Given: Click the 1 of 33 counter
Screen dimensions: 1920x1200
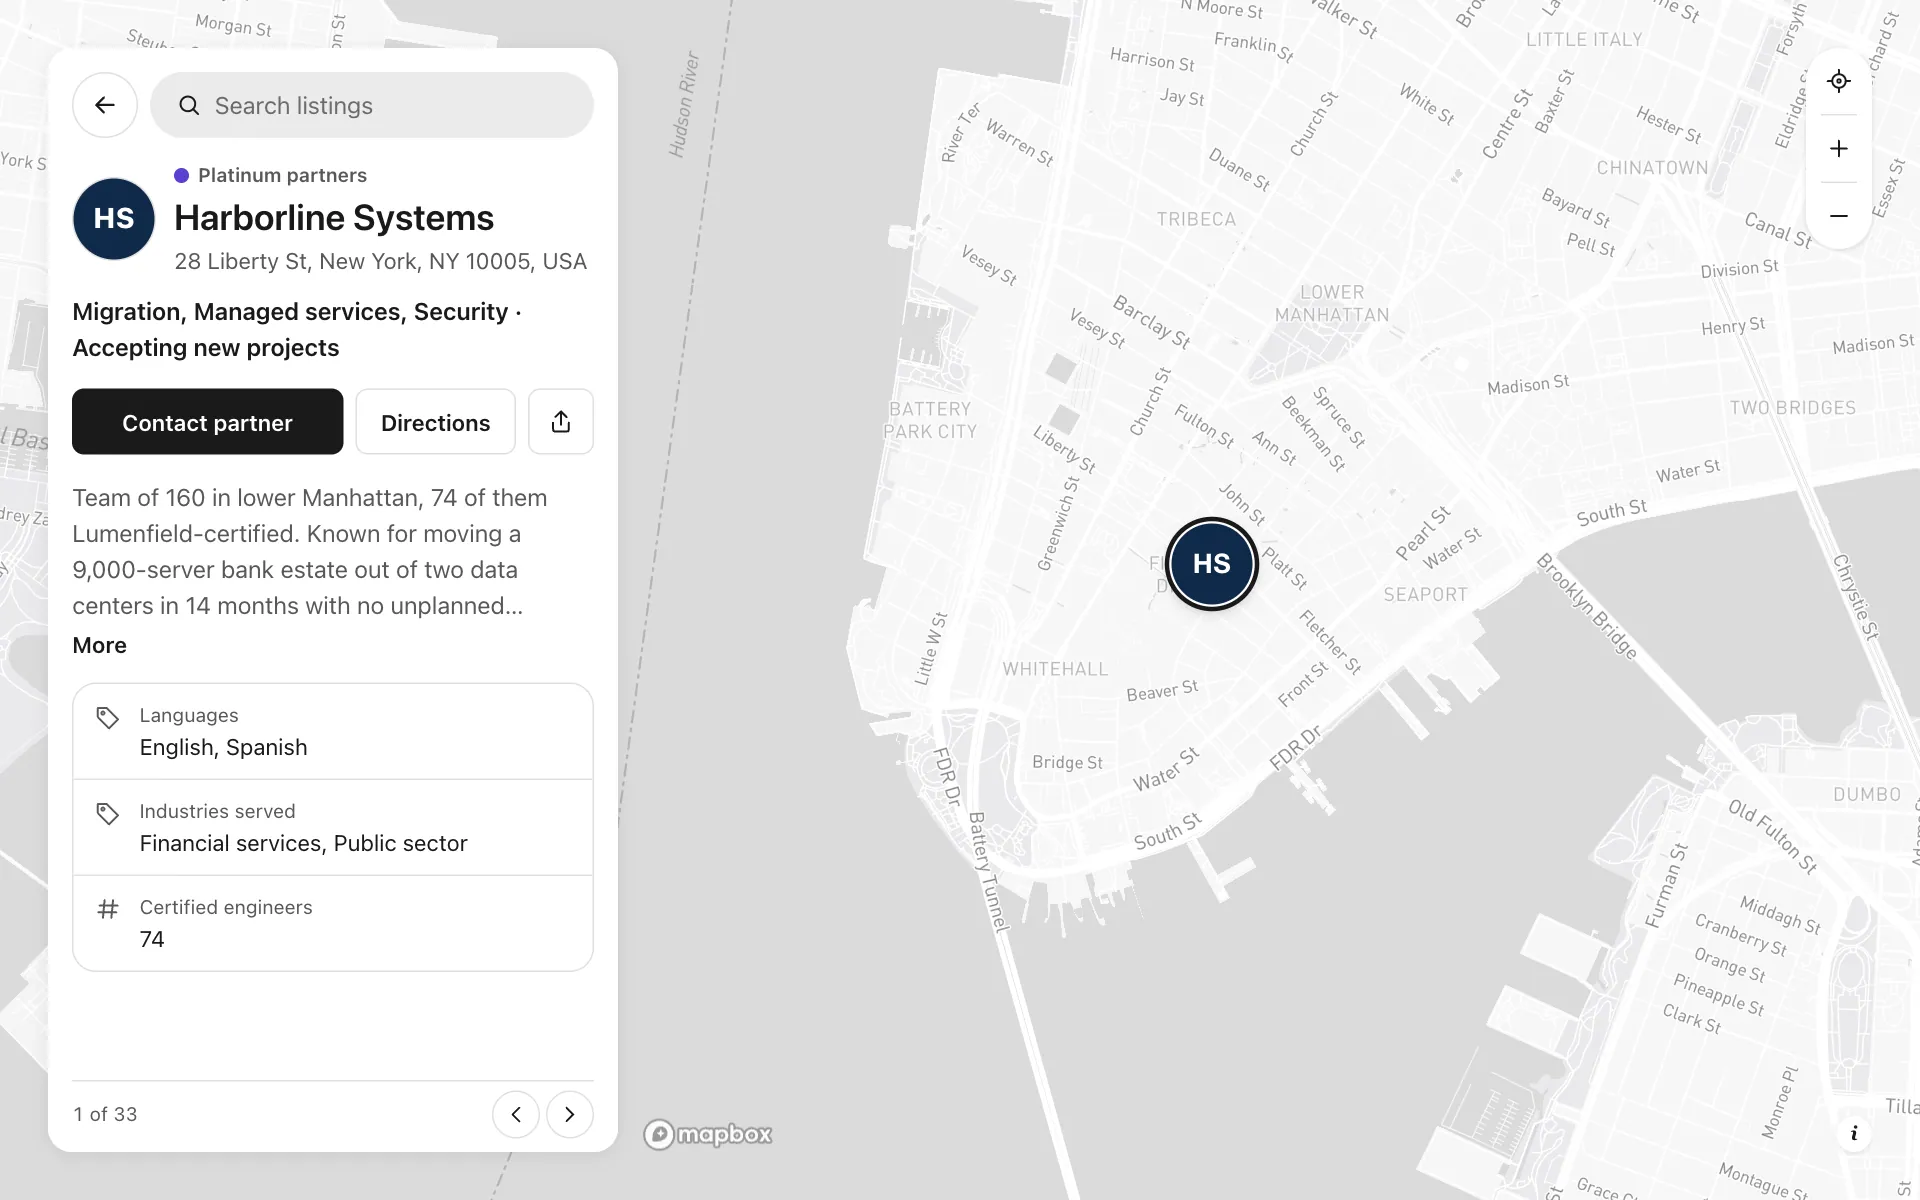Looking at the screenshot, I should tap(105, 1114).
